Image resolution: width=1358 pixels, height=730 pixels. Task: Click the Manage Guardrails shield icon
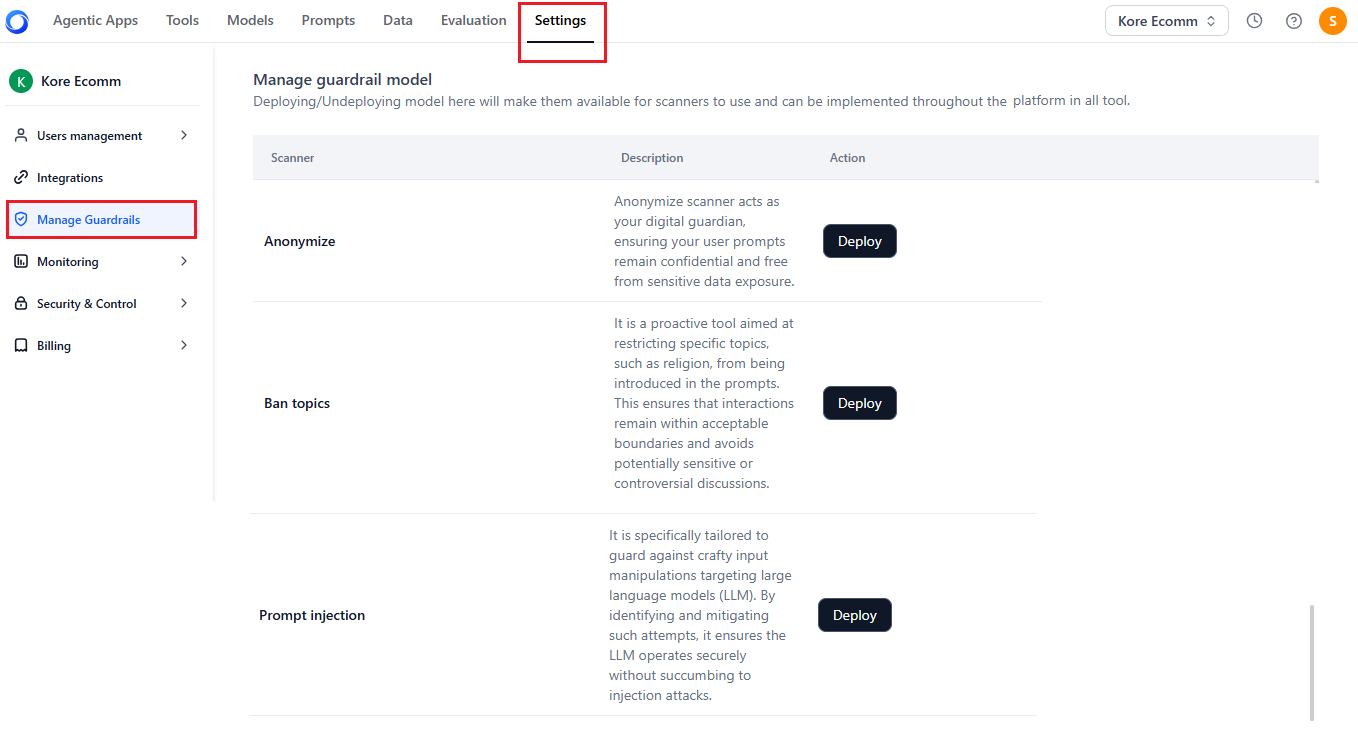pyautogui.click(x=22, y=219)
